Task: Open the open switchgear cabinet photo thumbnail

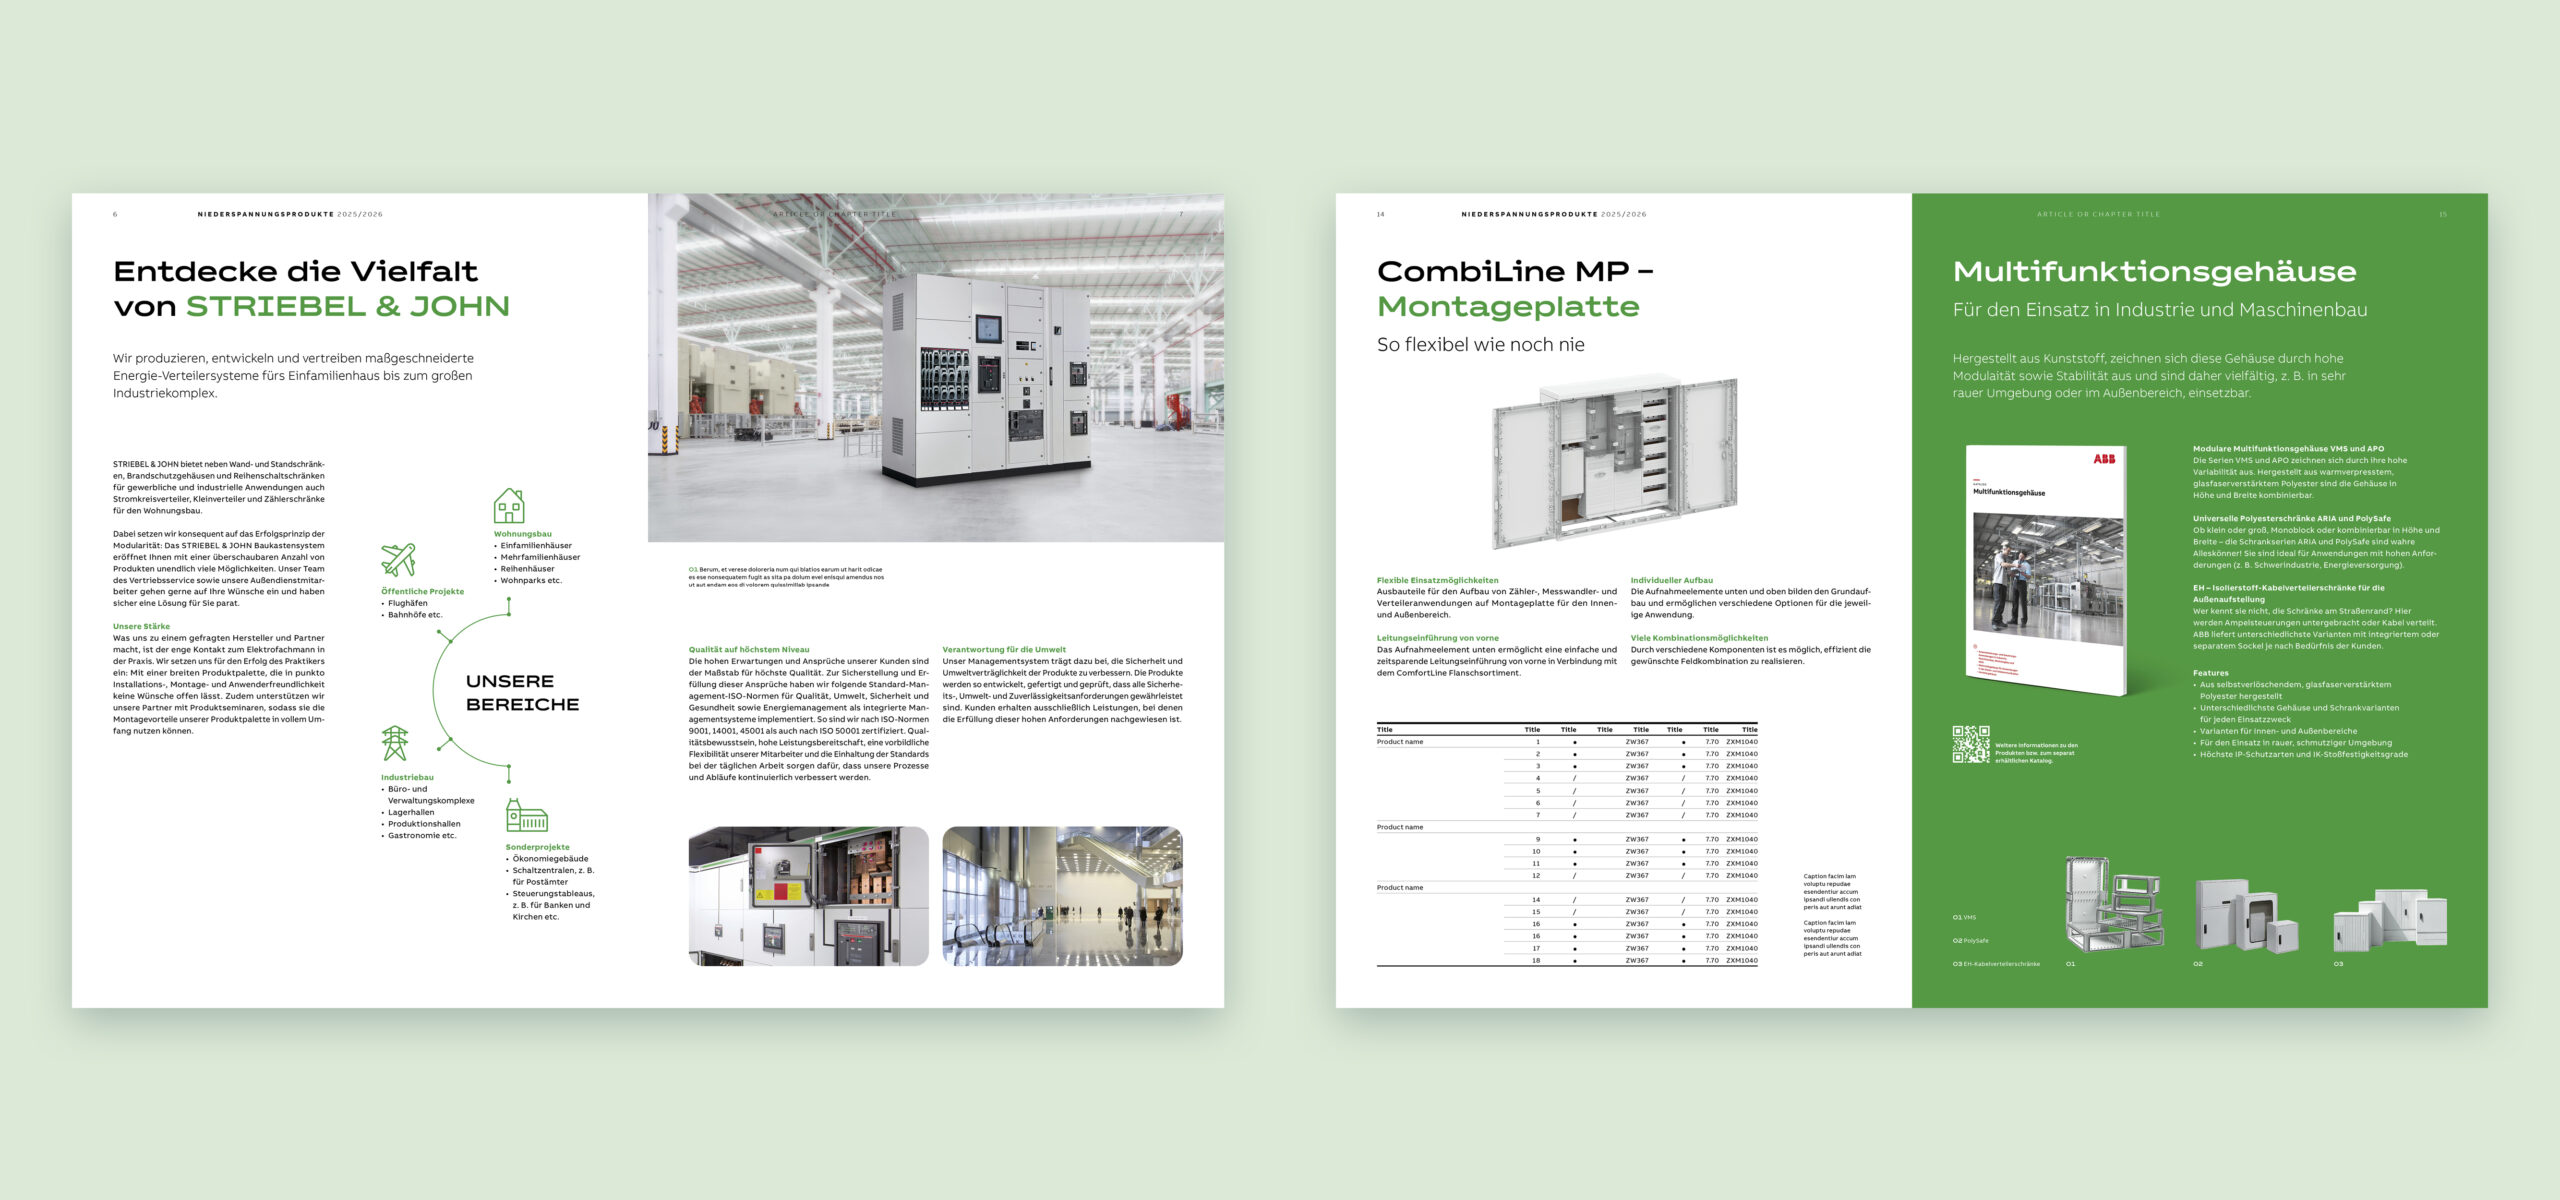Action: click(x=808, y=896)
